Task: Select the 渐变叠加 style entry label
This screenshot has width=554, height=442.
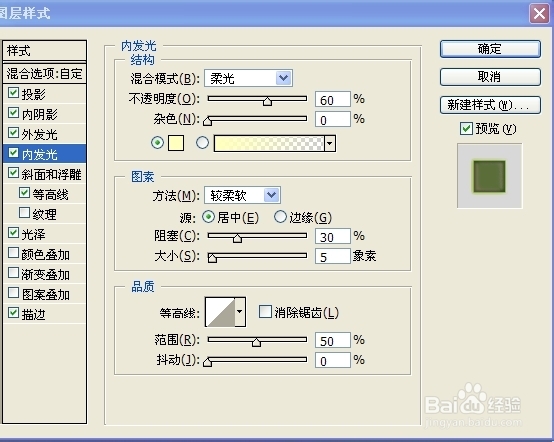Action: (46, 275)
